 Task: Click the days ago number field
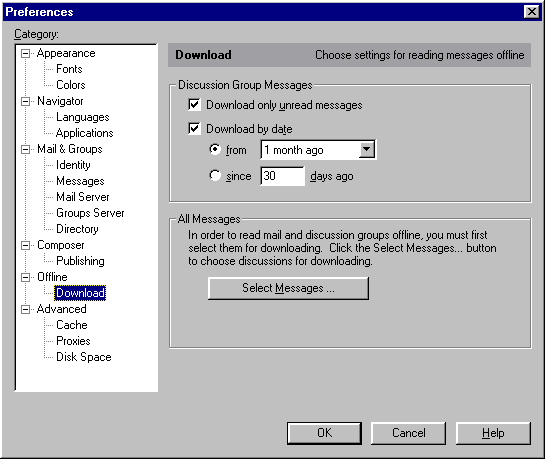(283, 176)
